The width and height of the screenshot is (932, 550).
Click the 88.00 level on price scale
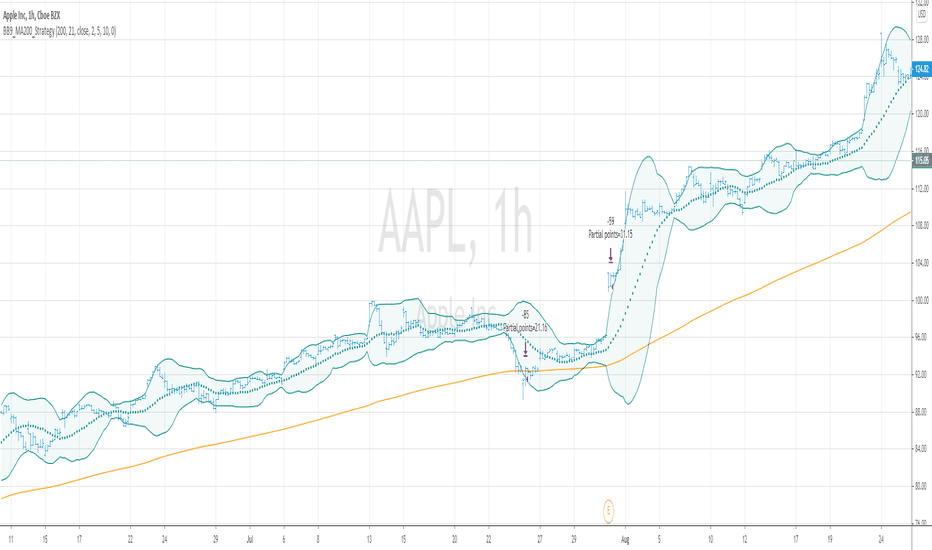pos(922,411)
